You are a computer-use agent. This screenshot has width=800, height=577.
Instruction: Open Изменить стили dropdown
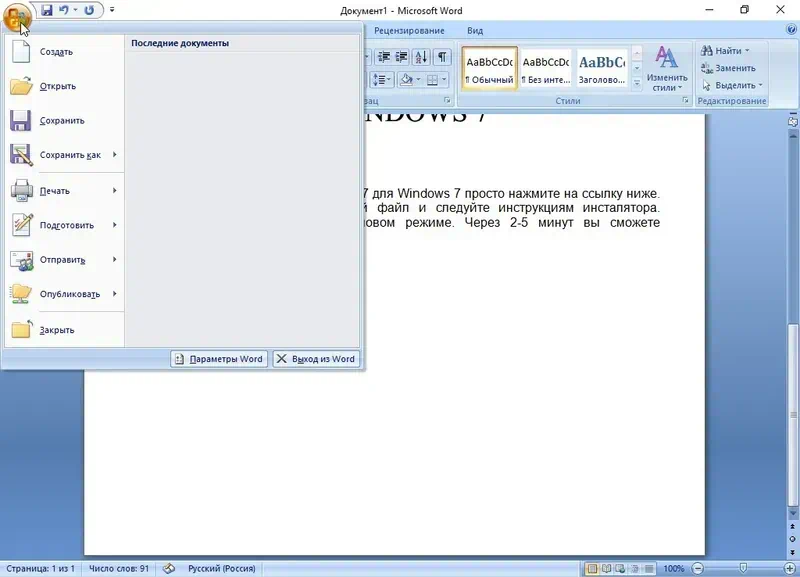click(x=667, y=69)
